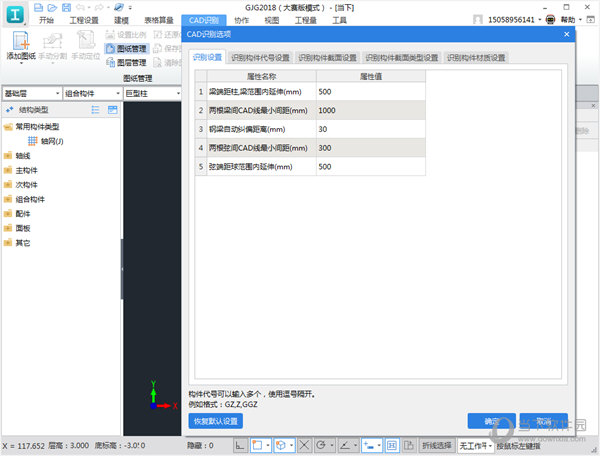
Task: Switch to 识别构件材质设置 tab
Action: (476, 58)
